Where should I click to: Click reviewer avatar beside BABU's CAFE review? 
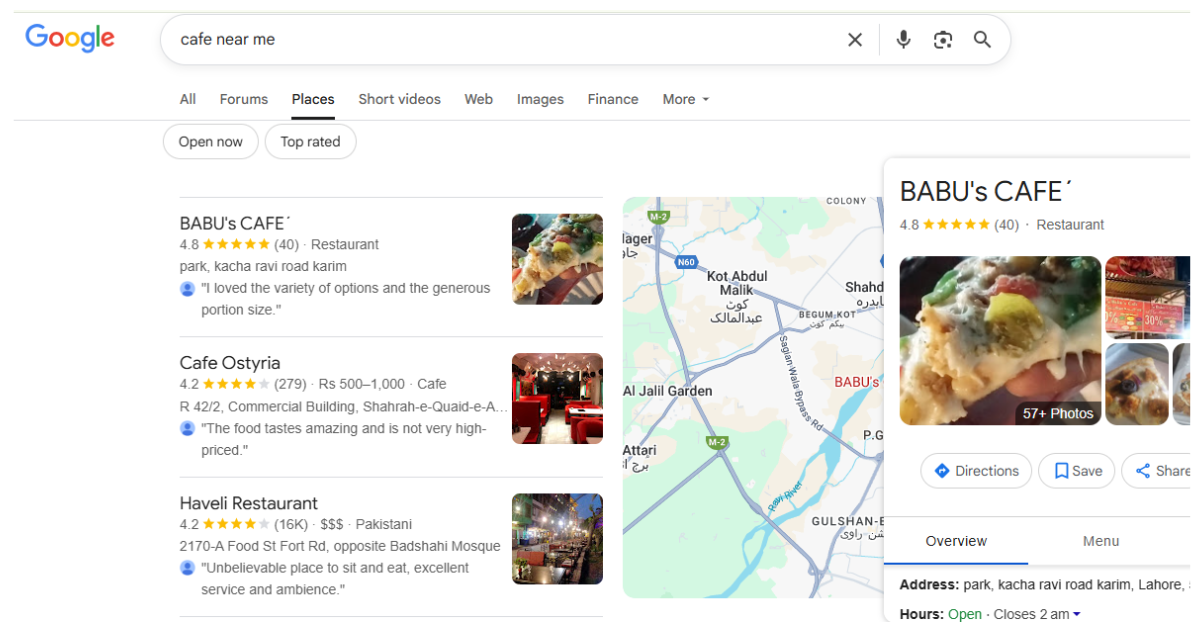[x=187, y=288]
